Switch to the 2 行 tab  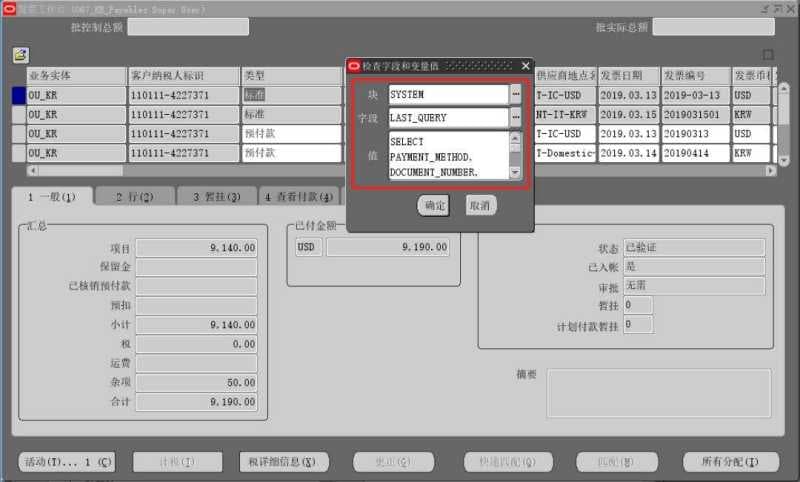coord(135,197)
